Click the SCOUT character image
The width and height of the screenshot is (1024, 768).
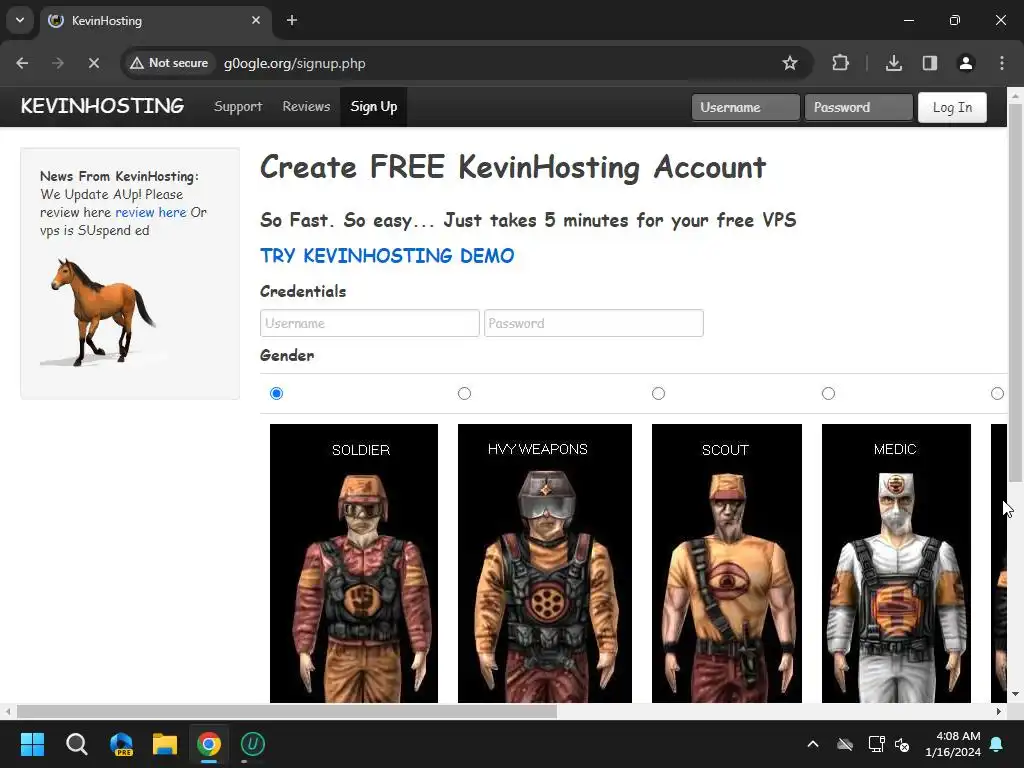(727, 564)
